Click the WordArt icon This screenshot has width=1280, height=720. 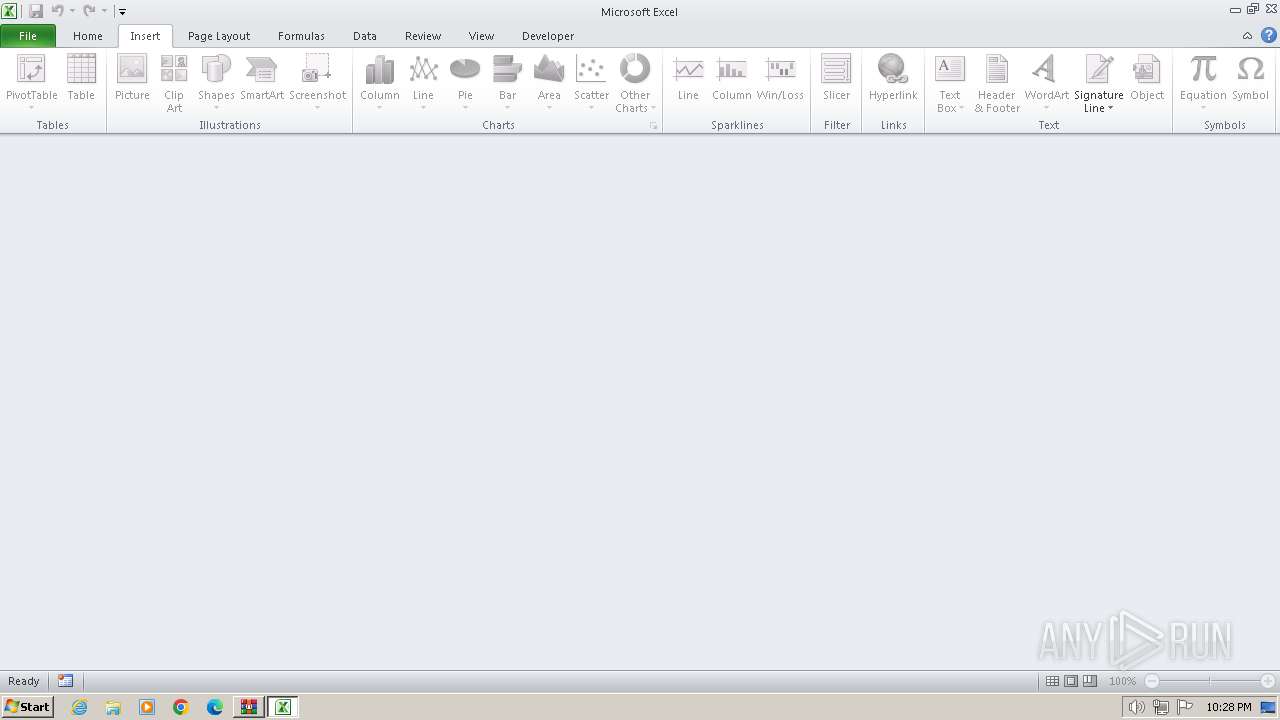coord(1046,70)
